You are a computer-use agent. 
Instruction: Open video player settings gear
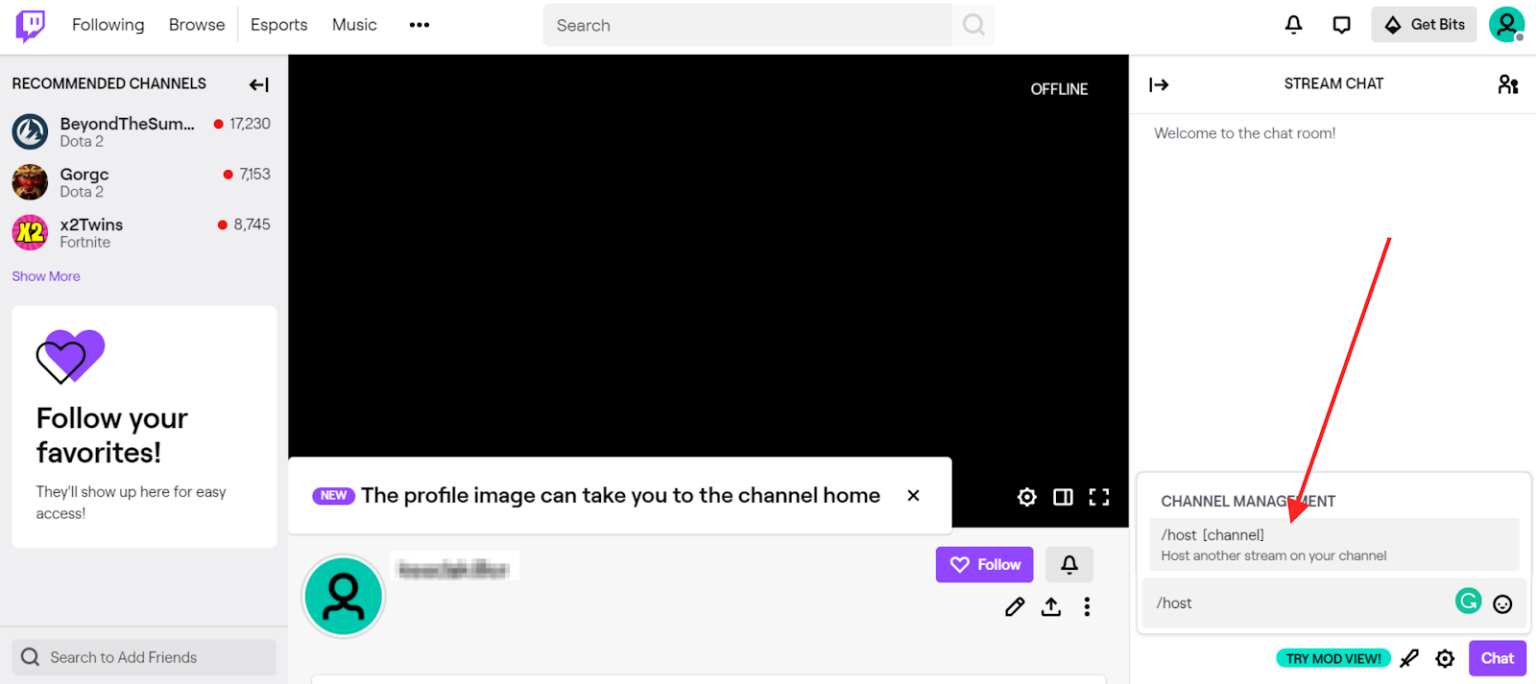(1027, 497)
